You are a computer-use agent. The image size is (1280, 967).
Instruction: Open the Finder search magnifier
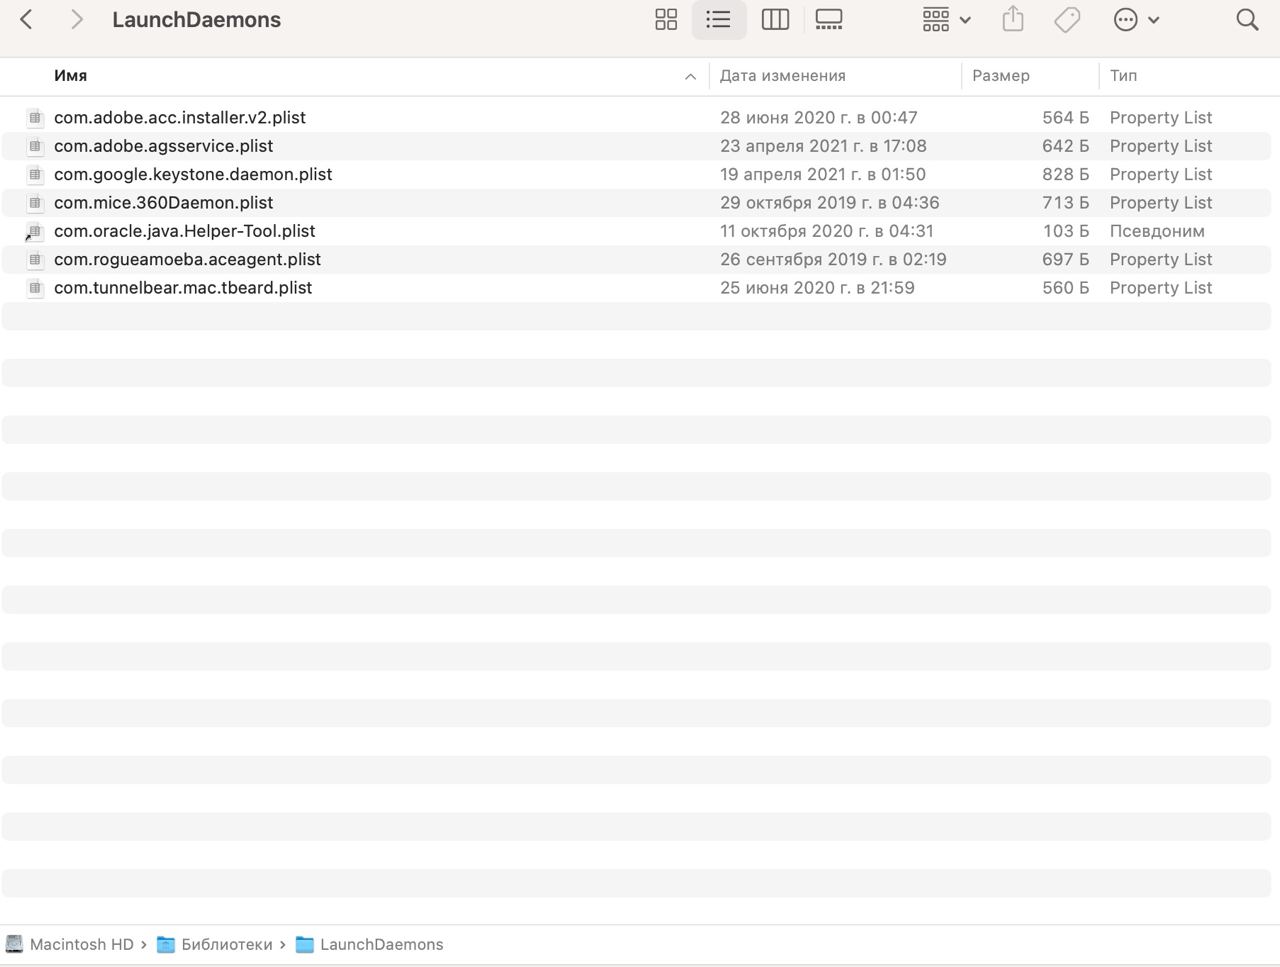pyautogui.click(x=1247, y=19)
